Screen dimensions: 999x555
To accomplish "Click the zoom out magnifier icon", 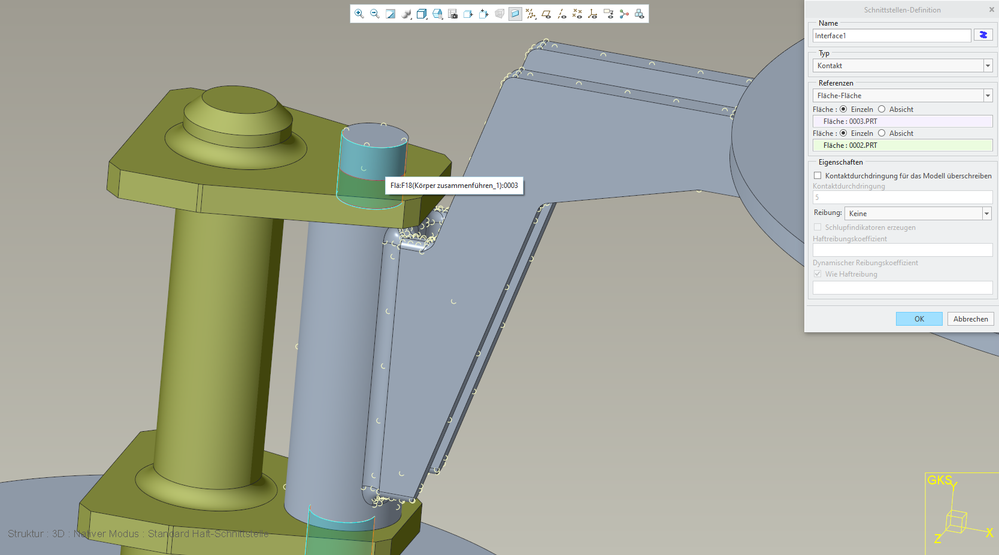I will (x=375, y=14).
